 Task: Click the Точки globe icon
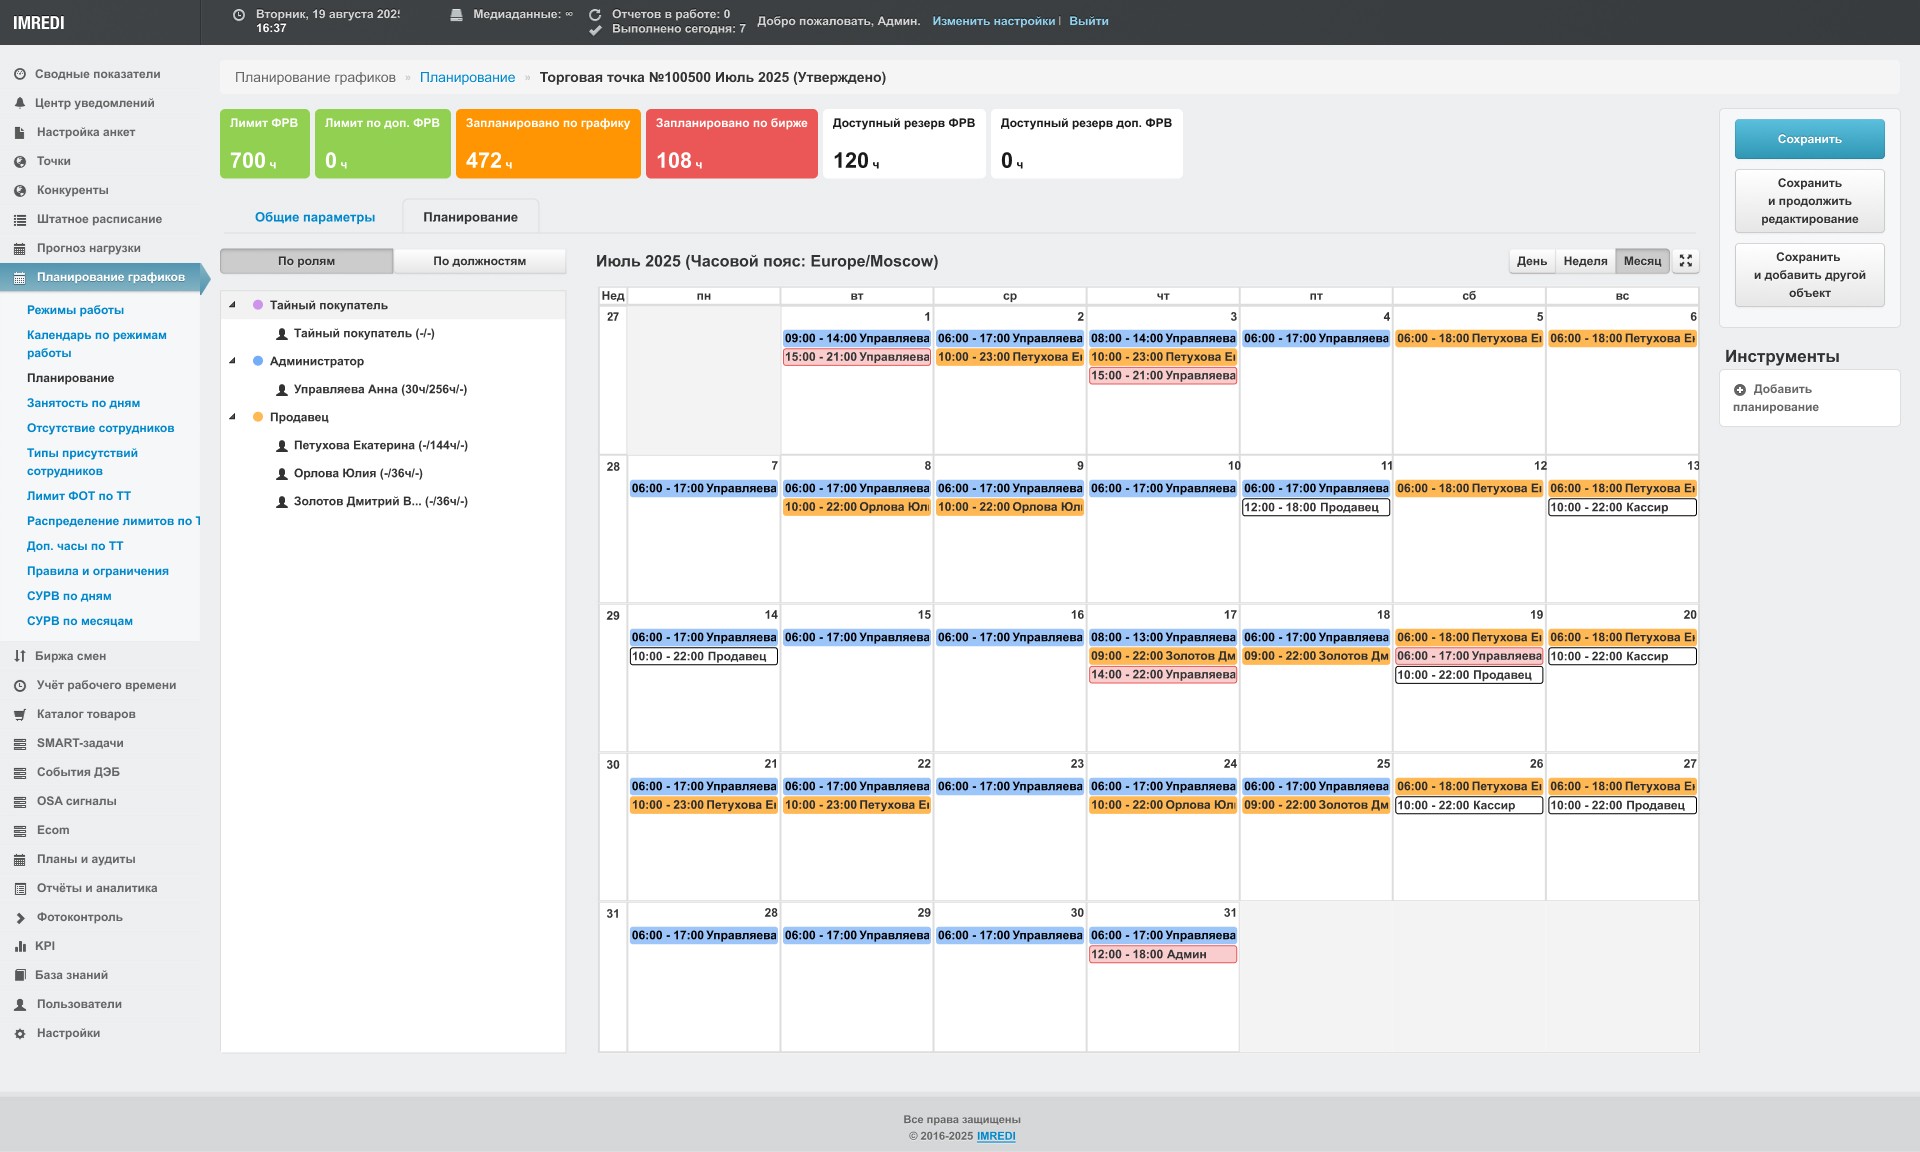[x=20, y=161]
